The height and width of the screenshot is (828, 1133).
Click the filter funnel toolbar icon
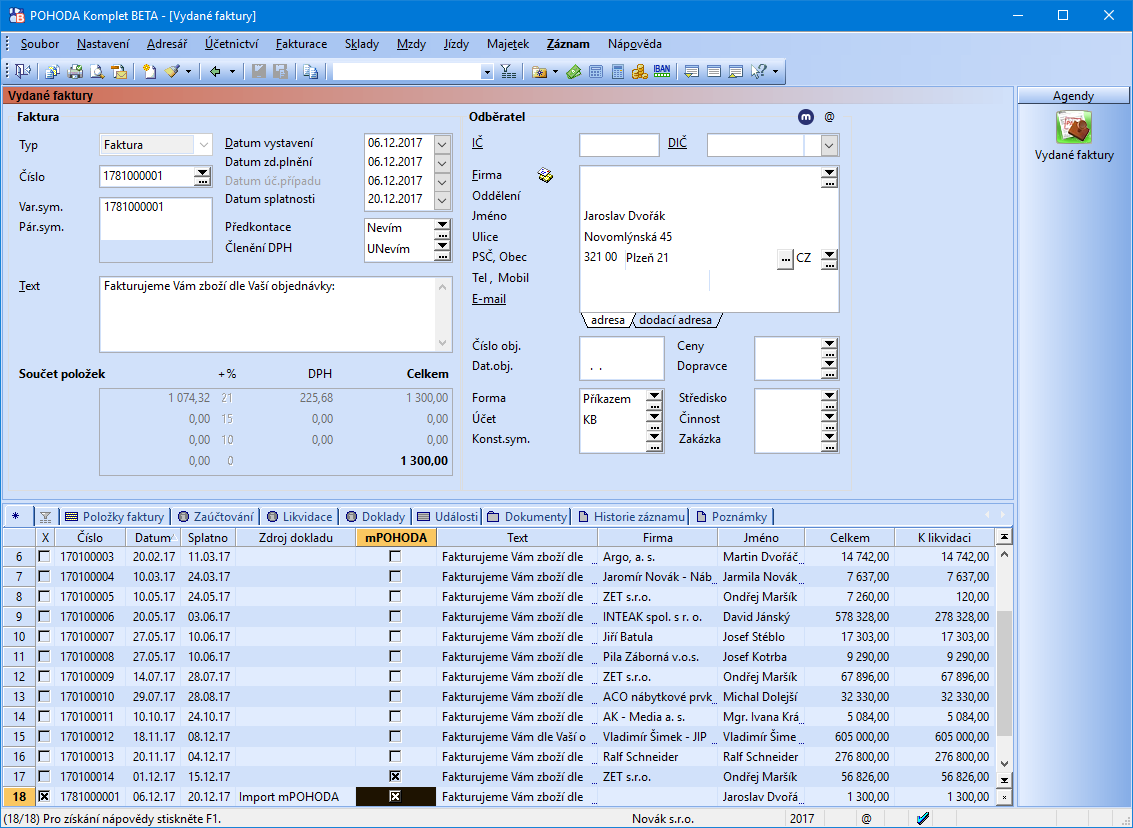point(509,72)
